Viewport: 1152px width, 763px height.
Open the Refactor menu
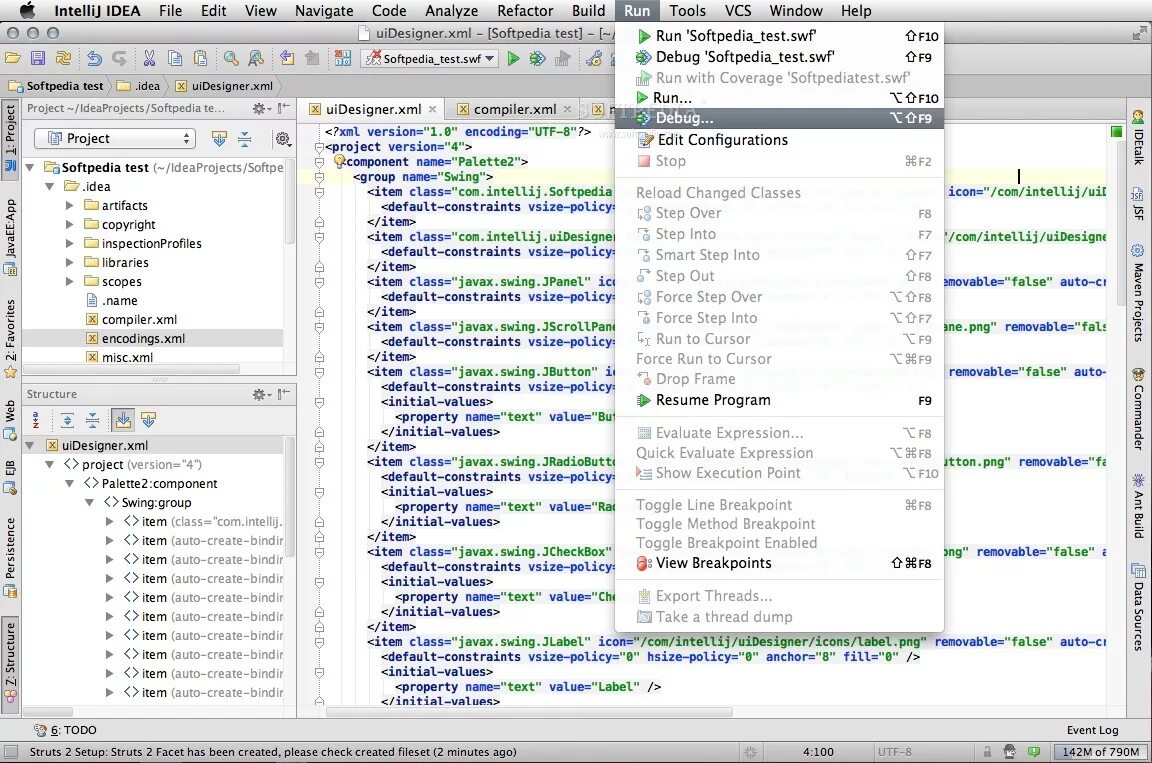pos(525,10)
